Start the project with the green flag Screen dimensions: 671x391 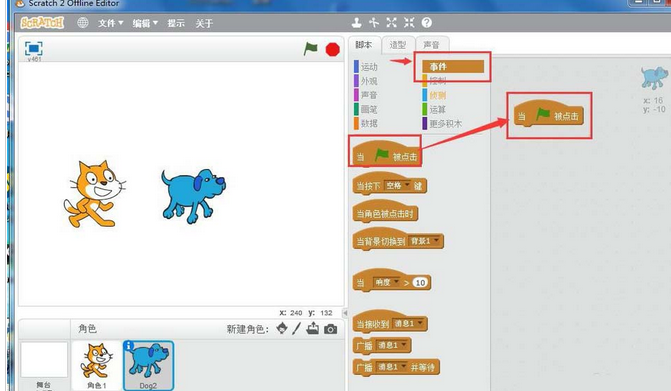point(310,49)
